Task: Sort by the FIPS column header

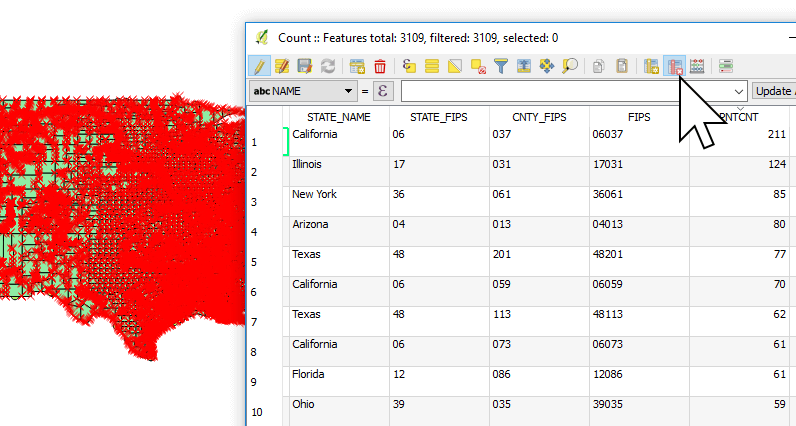Action: pyautogui.click(x=639, y=117)
